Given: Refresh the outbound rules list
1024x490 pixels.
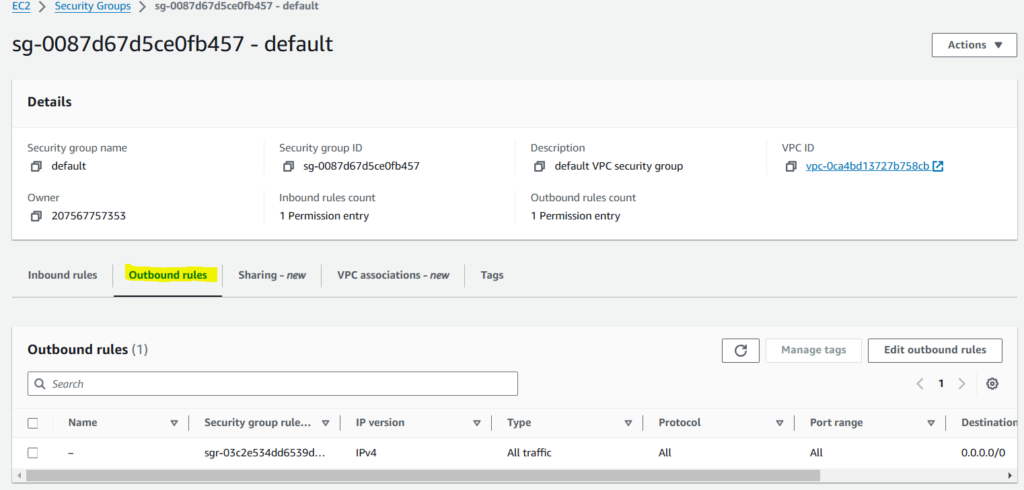Looking at the screenshot, I should (740, 350).
